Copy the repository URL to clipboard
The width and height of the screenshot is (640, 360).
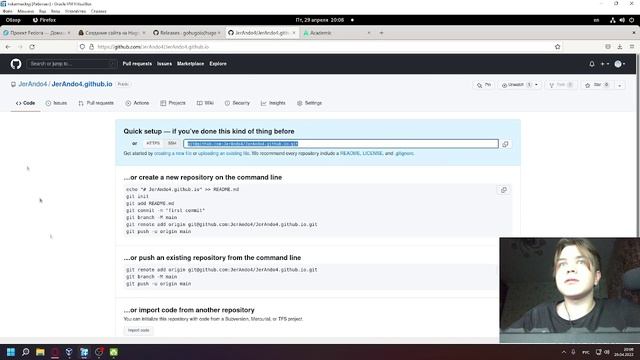click(x=505, y=144)
